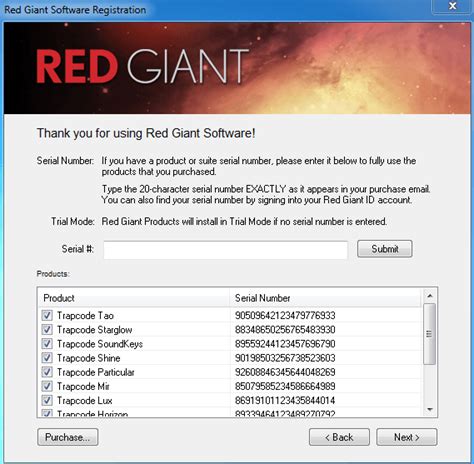Open the Purchase... dialog
The width and height of the screenshot is (474, 464).
68,437
